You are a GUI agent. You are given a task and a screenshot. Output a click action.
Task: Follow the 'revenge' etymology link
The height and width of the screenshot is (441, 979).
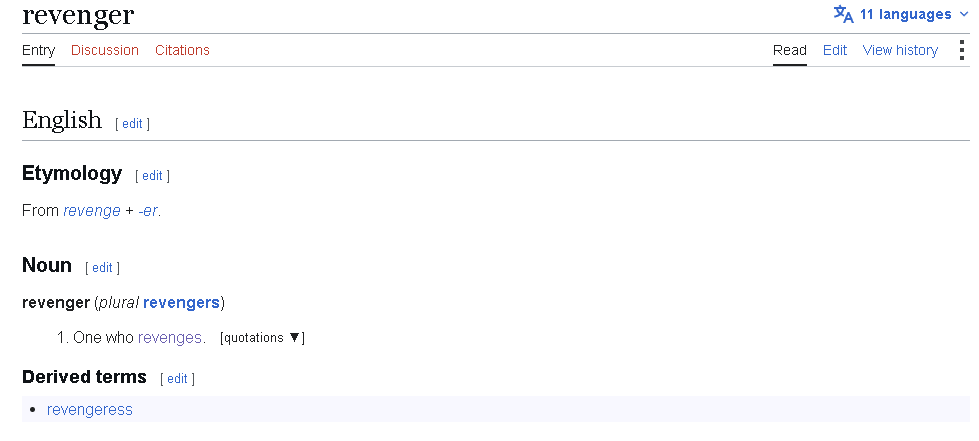pos(92,211)
